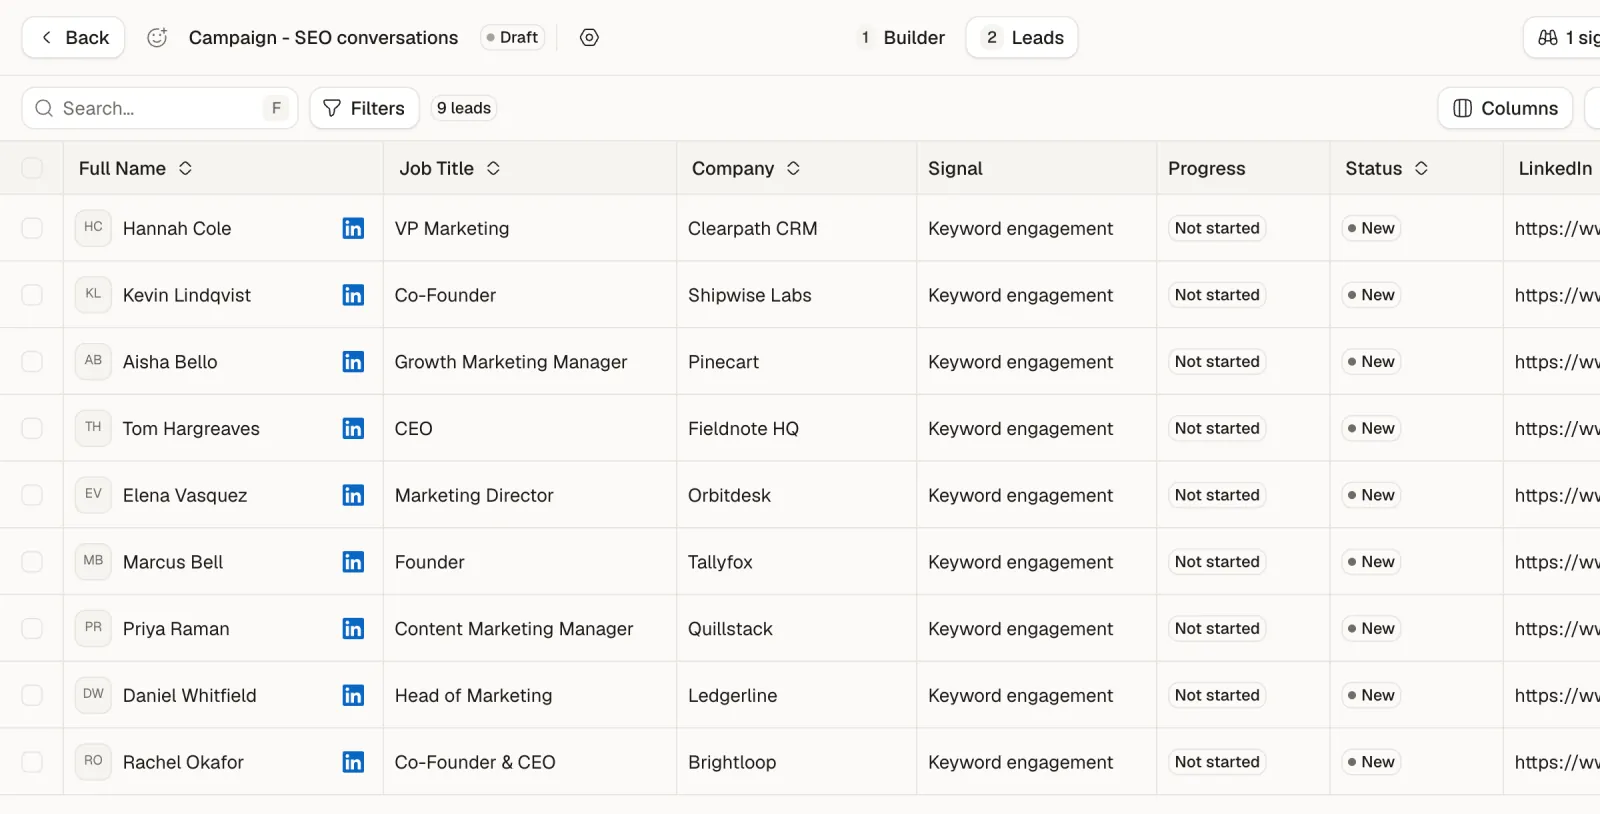
Task: Click the HC avatar for Hannah Cole
Action: [93, 227]
